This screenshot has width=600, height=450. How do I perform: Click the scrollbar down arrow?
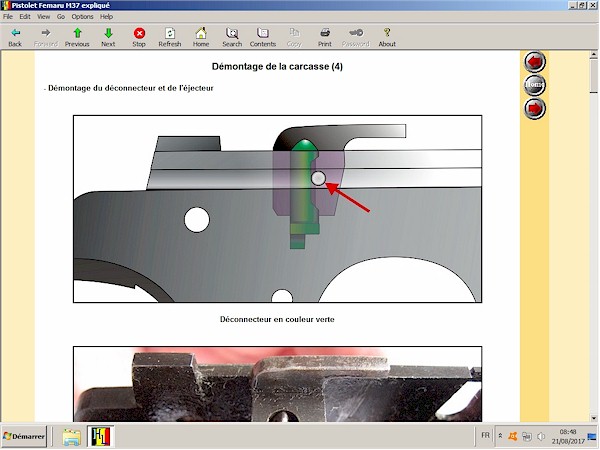coord(593,418)
